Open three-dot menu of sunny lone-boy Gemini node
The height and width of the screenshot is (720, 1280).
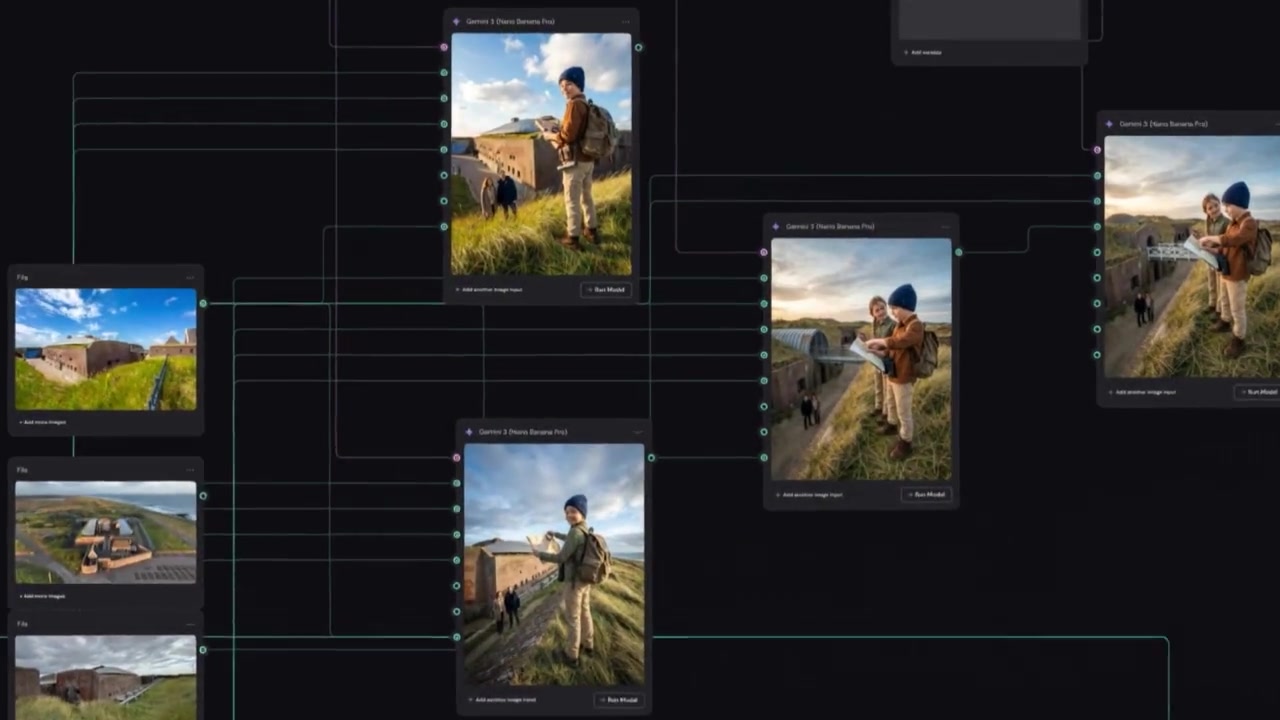pos(626,21)
